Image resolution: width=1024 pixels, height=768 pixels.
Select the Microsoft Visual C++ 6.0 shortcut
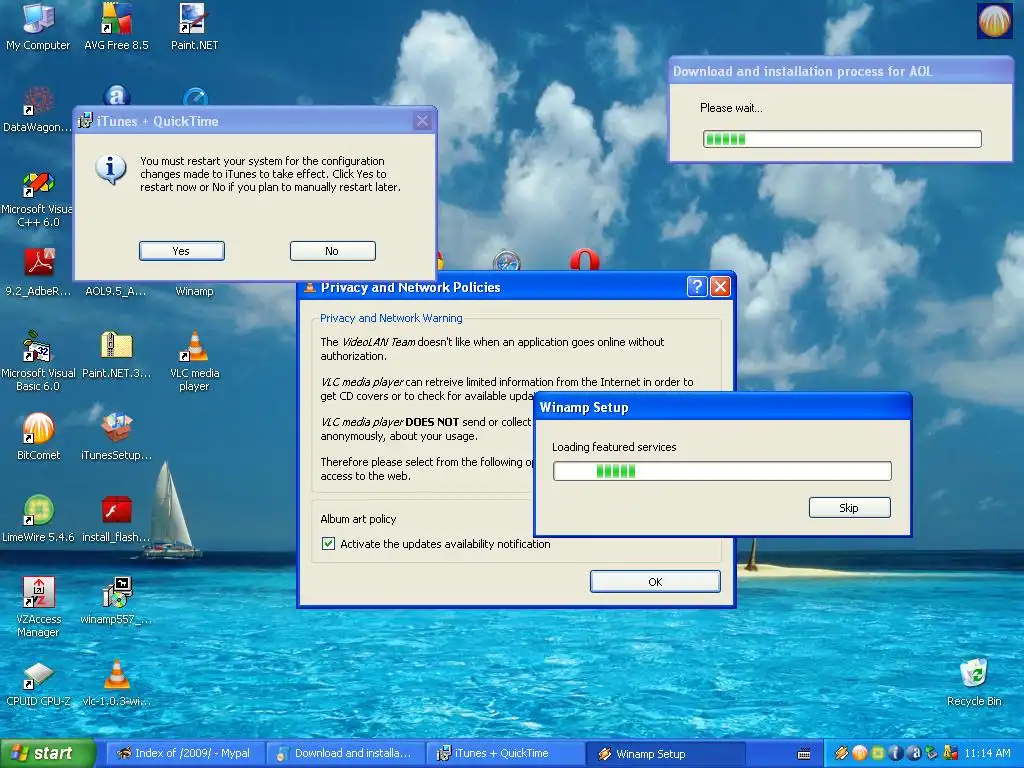click(37, 199)
